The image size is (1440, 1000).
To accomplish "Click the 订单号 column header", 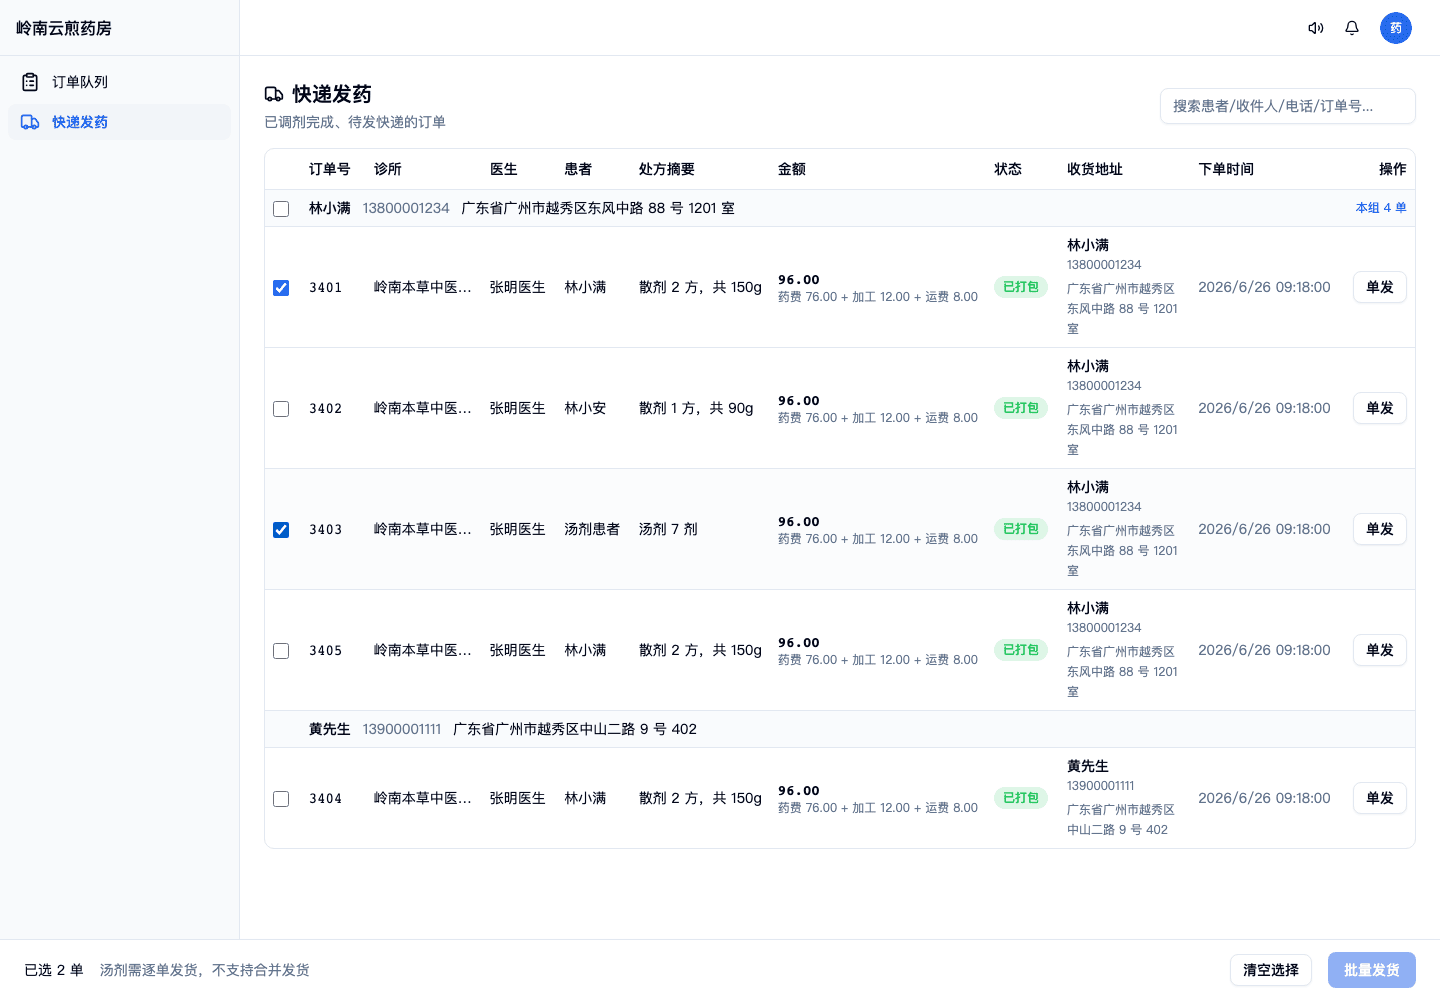I will (330, 169).
